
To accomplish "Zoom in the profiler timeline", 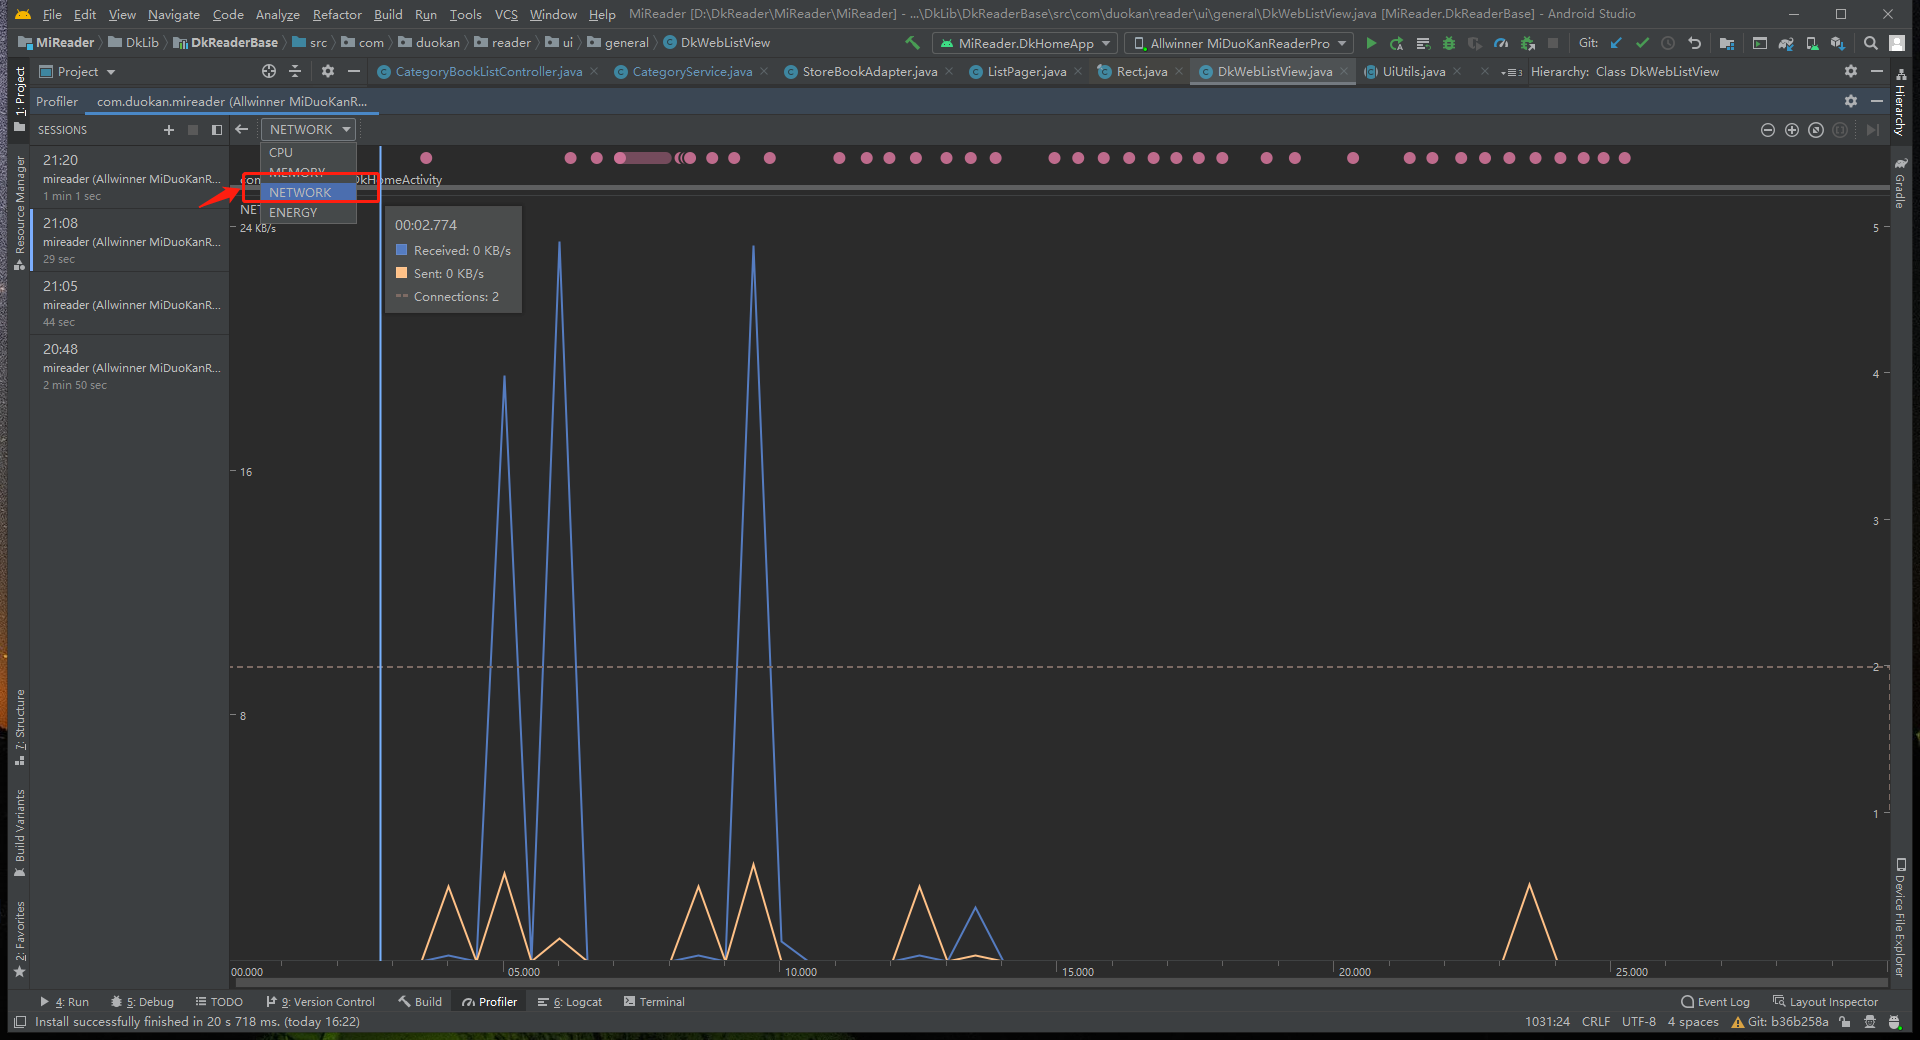I will pyautogui.click(x=1792, y=130).
